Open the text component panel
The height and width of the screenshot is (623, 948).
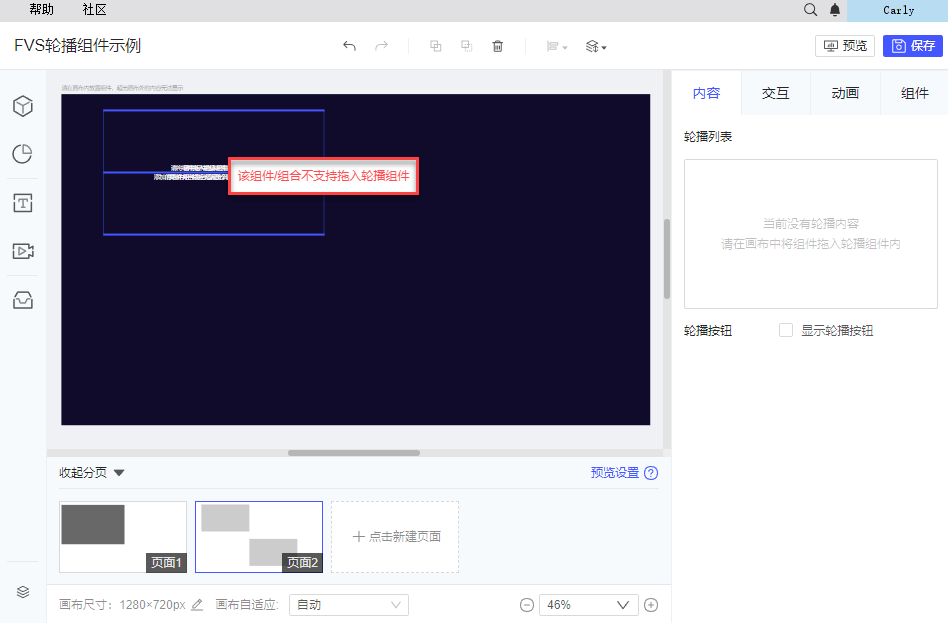pyautogui.click(x=23, y=203)
